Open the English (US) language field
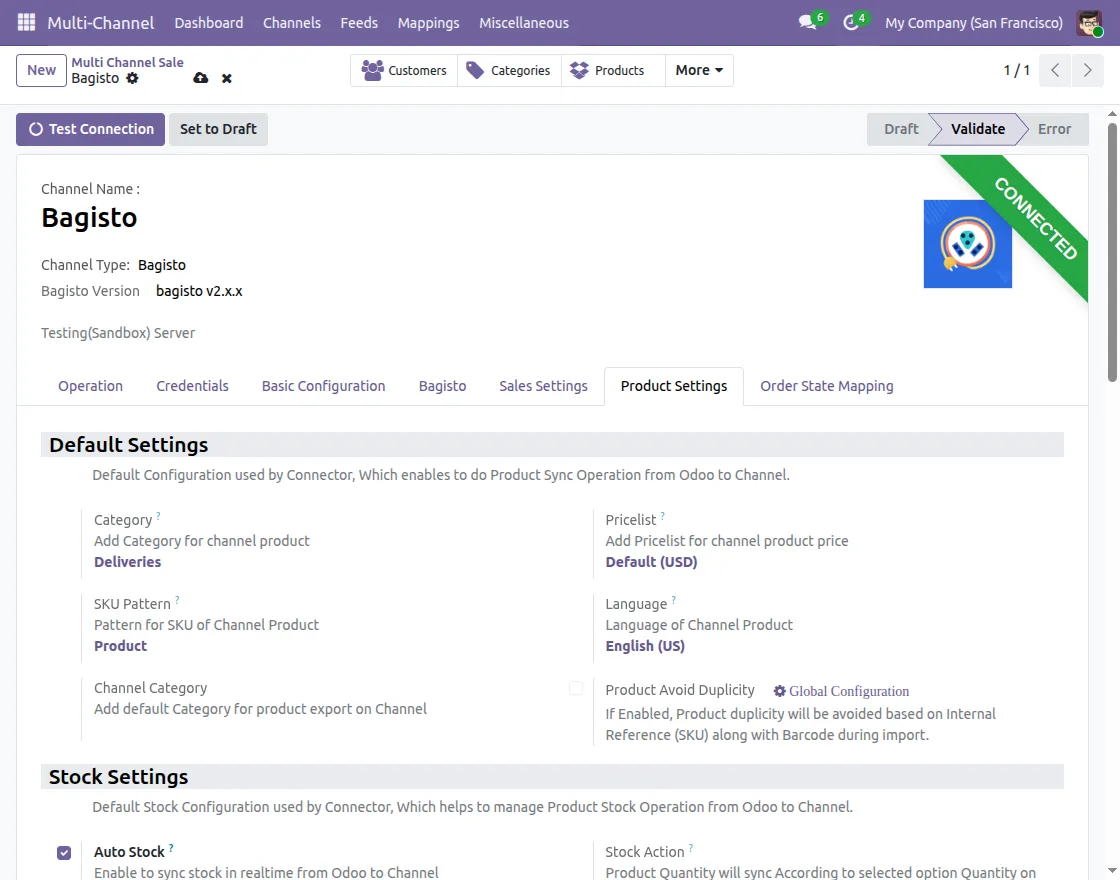This screenshot has width=1120, height=880. 645,646
